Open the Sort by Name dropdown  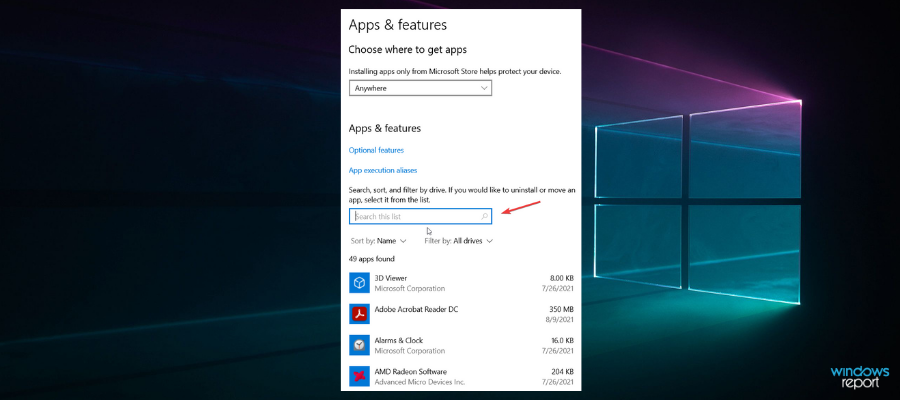(x=378, y=241)
